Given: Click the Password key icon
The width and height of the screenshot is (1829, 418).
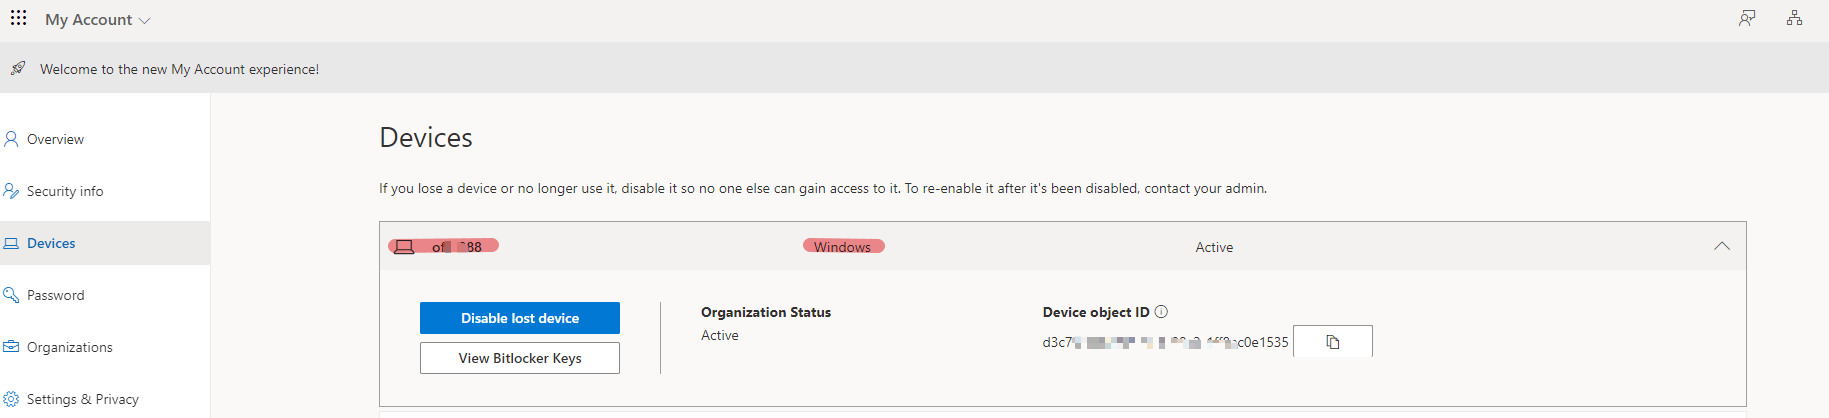Looking at the screenshot, I should tap(11, 295).
